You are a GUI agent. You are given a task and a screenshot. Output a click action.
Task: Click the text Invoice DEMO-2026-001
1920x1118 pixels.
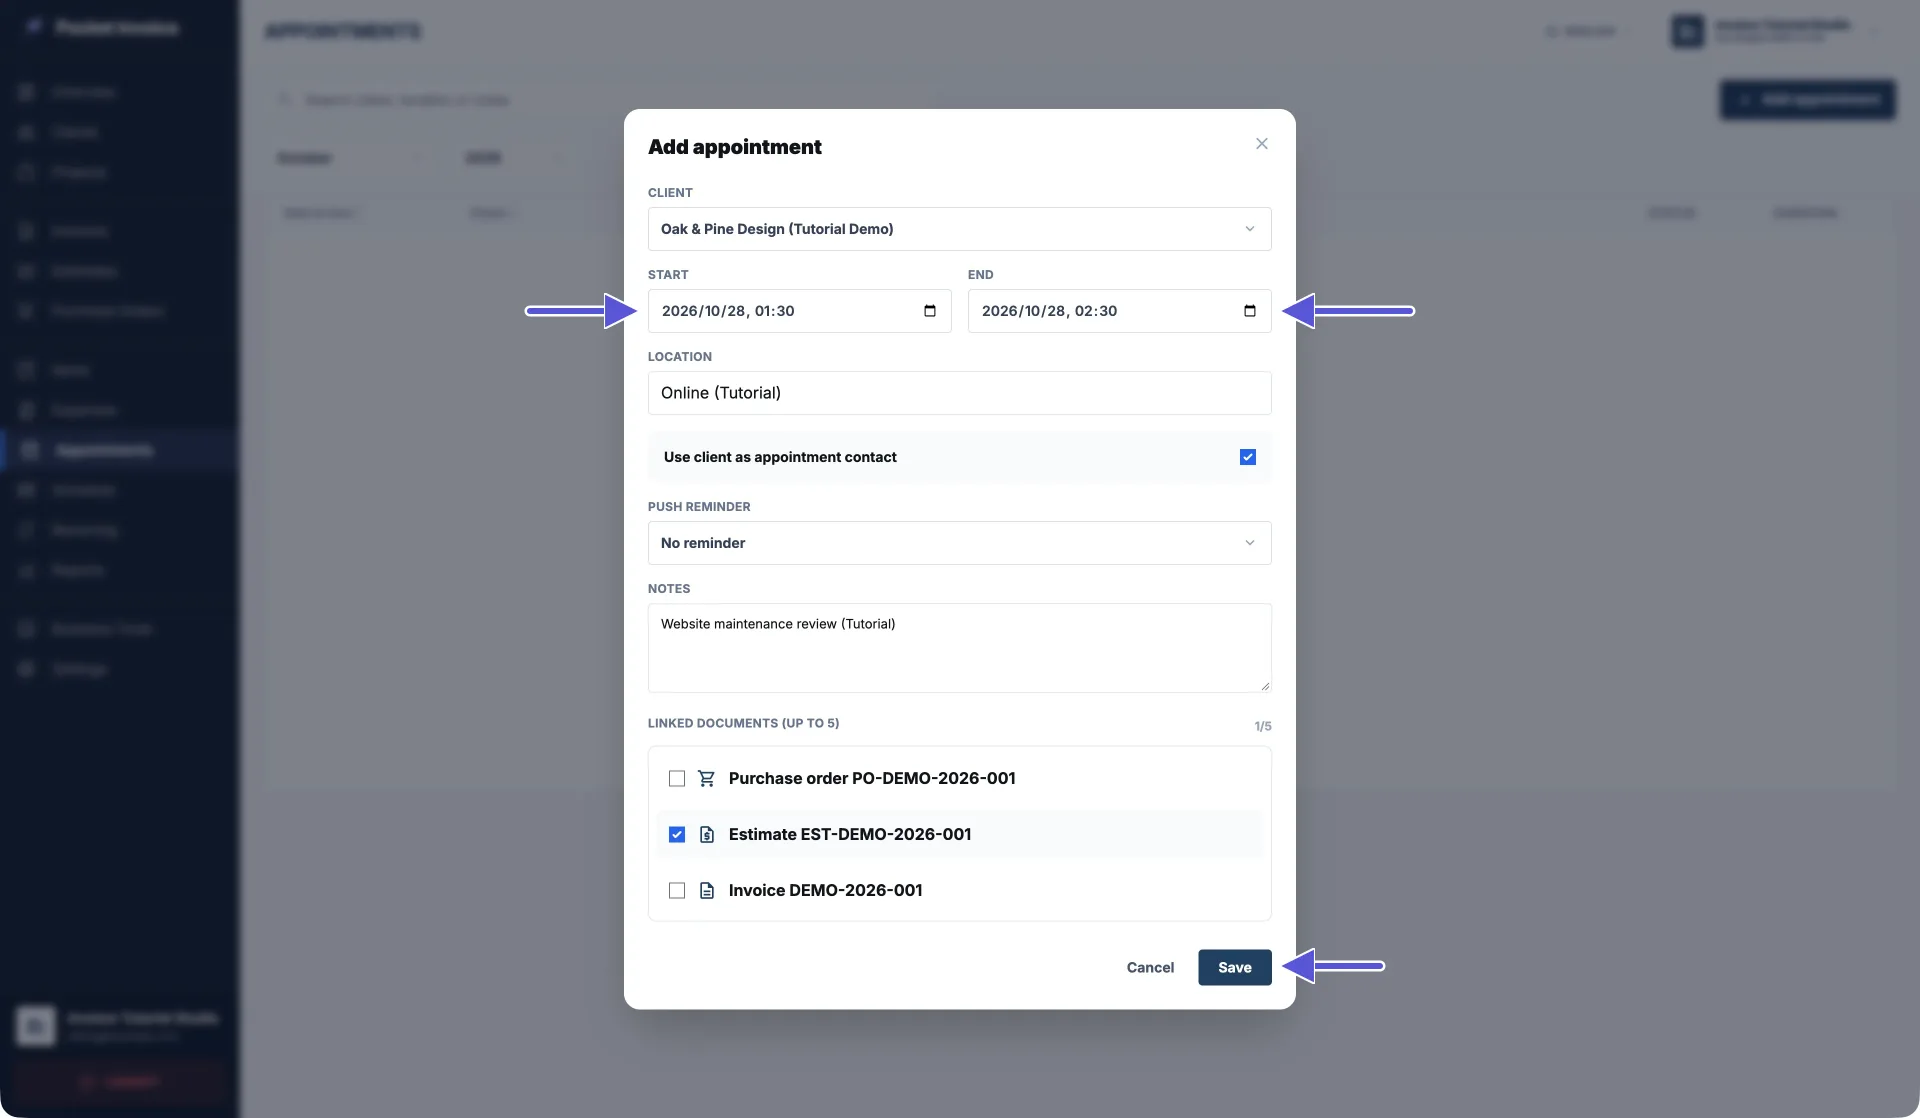pyautogui.click(x=826, y=890)
